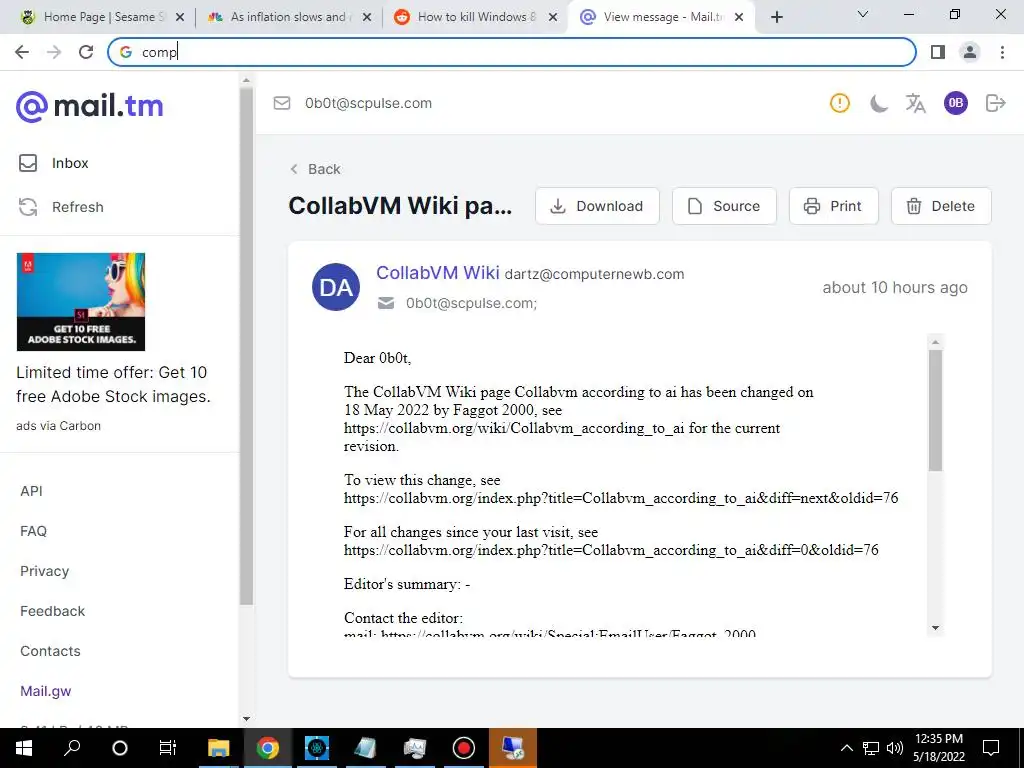Open the language translation icon
The height and width of the screenshot is (768, 1024).
[916, 103]
